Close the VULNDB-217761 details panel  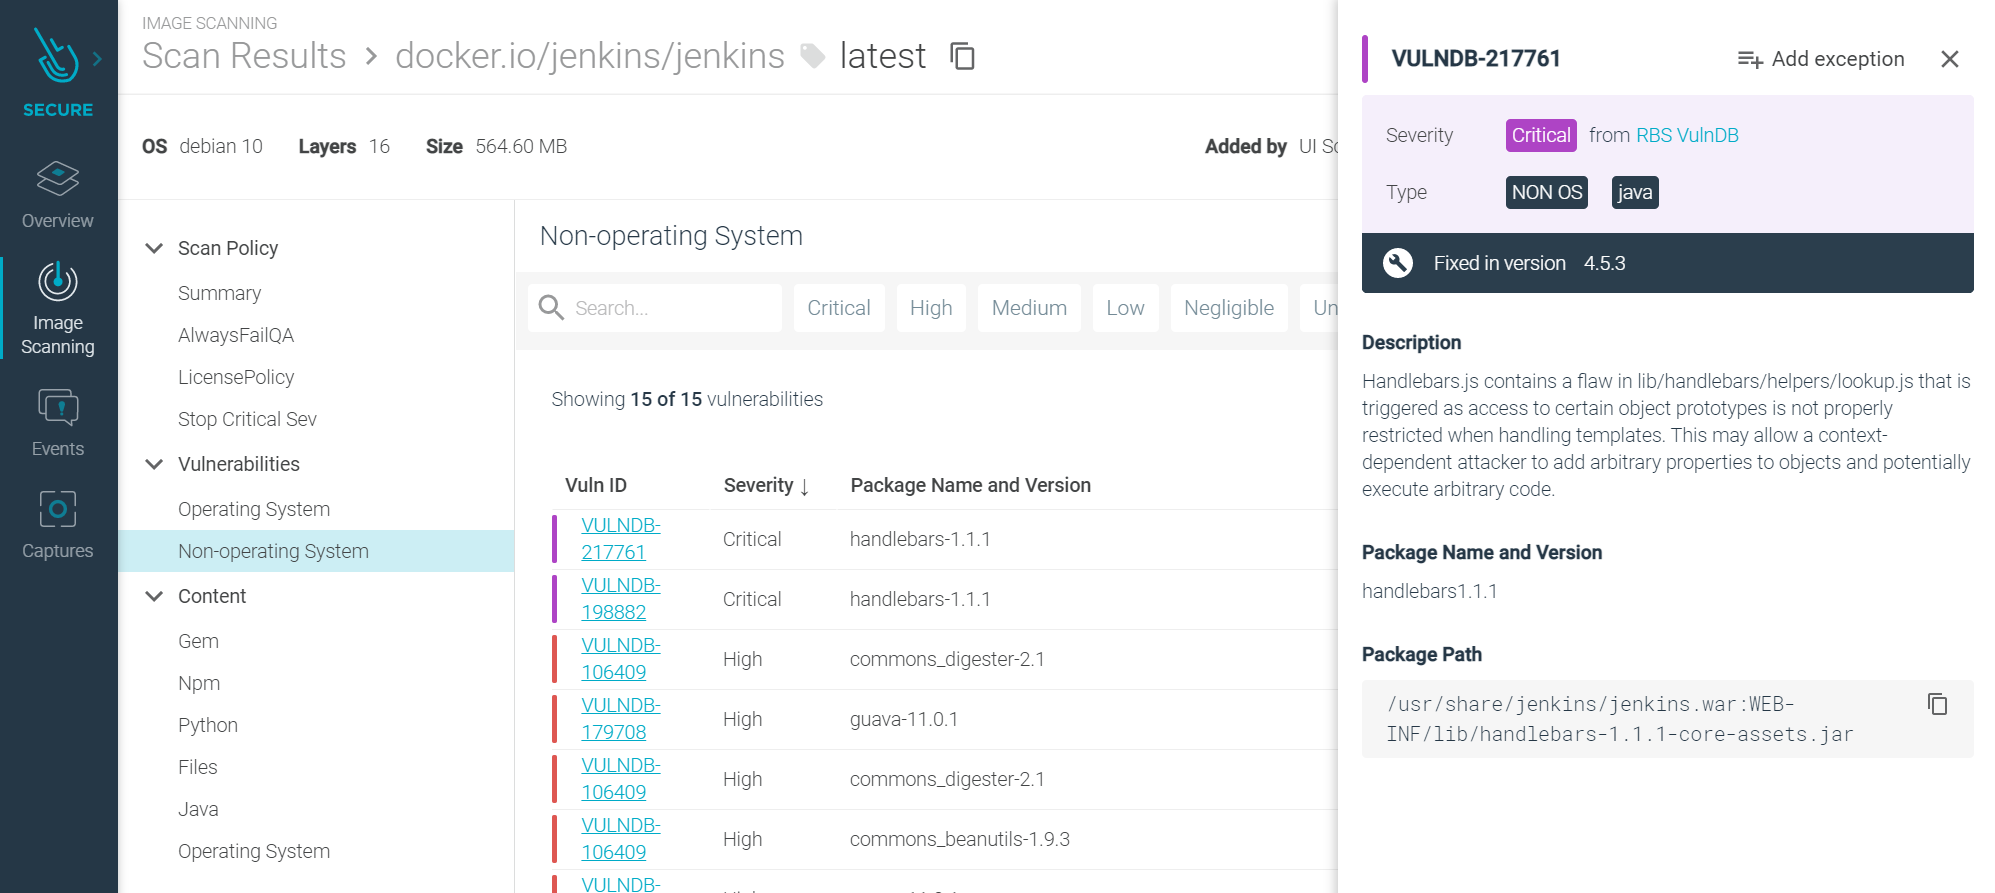[1949, 59]
